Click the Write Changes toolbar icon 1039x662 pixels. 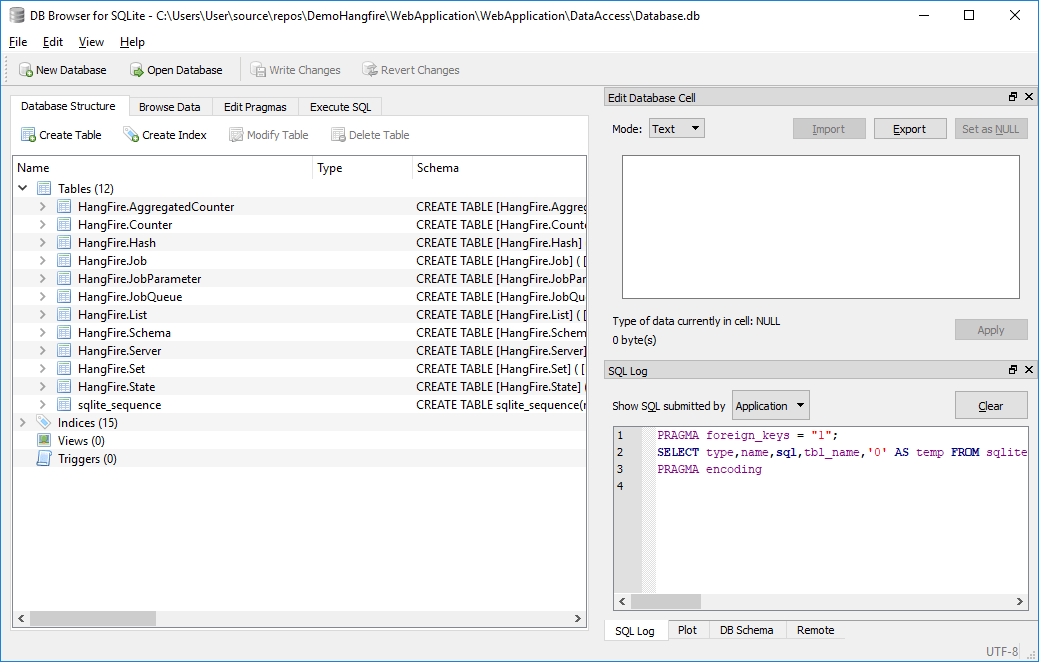coord(258,70)
